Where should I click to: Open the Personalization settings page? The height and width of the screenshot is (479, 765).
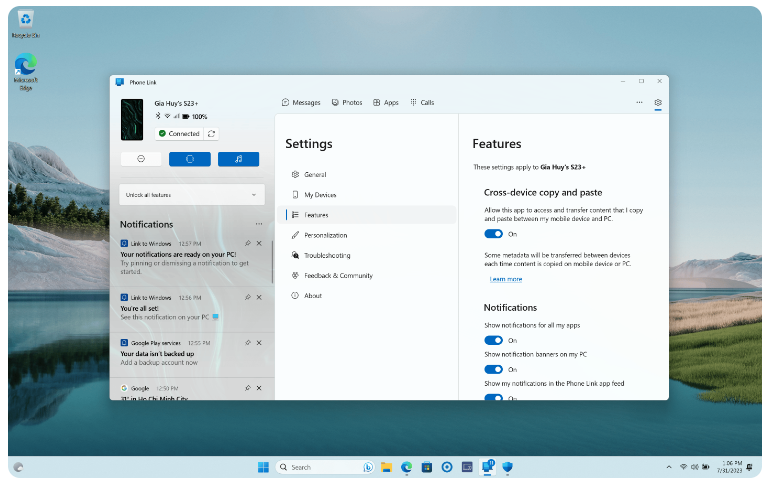(x=325, y=235)
